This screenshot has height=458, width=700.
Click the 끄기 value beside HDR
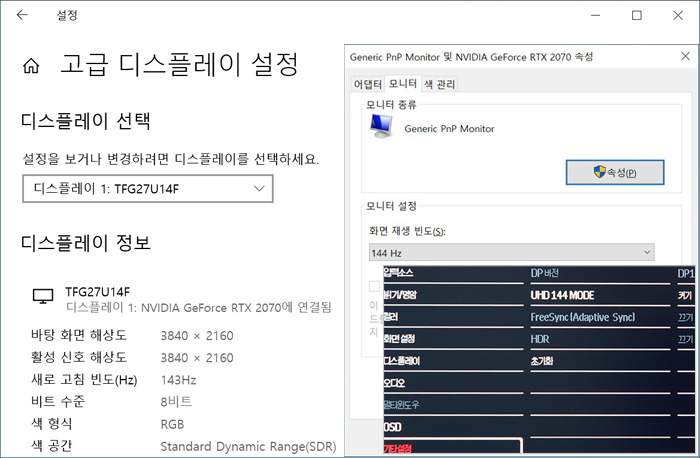685,339
